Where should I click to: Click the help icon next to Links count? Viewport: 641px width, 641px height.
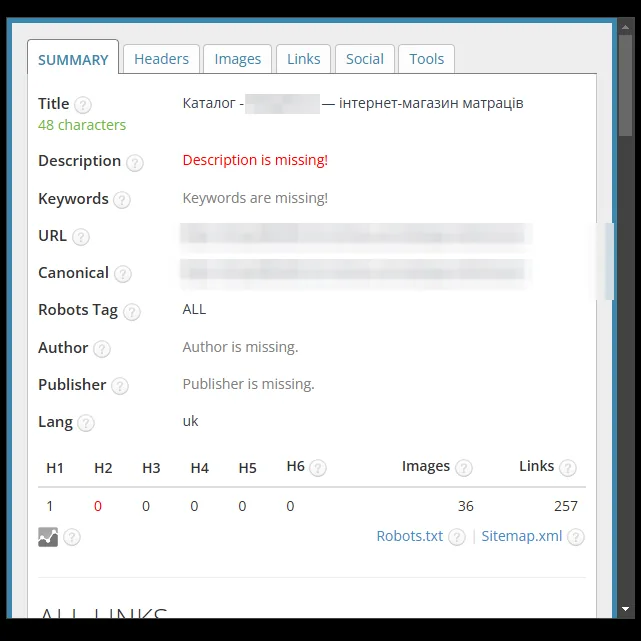click(x=568, y=468)
